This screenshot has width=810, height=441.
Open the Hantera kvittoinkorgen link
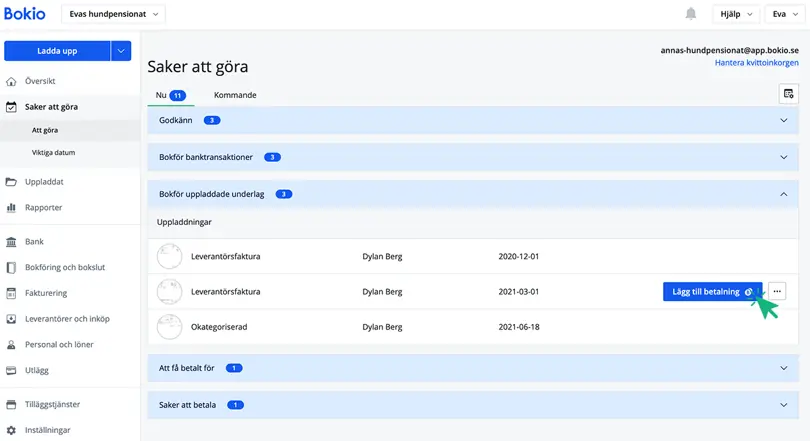(756, 62)
